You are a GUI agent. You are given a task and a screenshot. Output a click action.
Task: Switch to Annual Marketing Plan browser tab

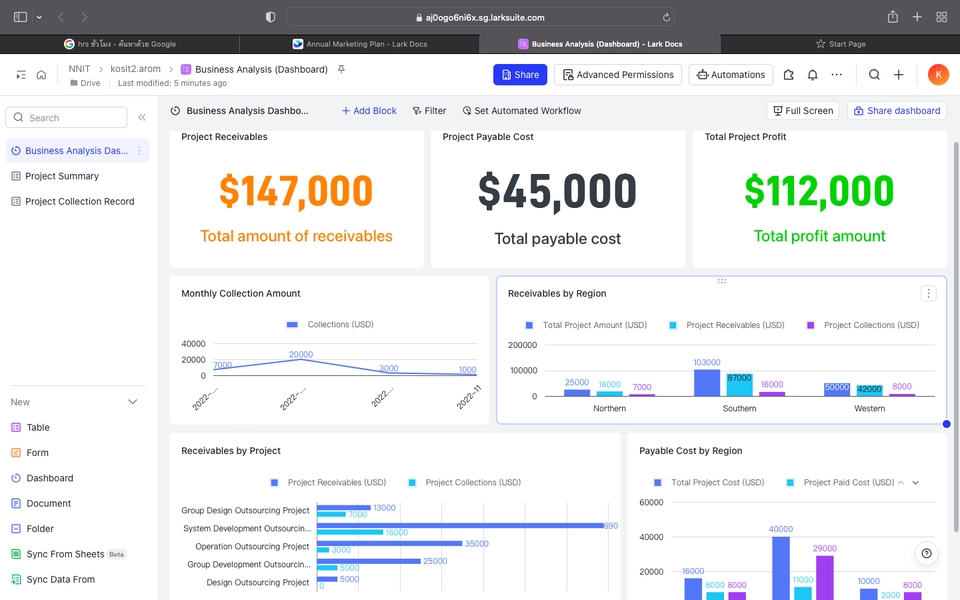[x=359, y=44]
